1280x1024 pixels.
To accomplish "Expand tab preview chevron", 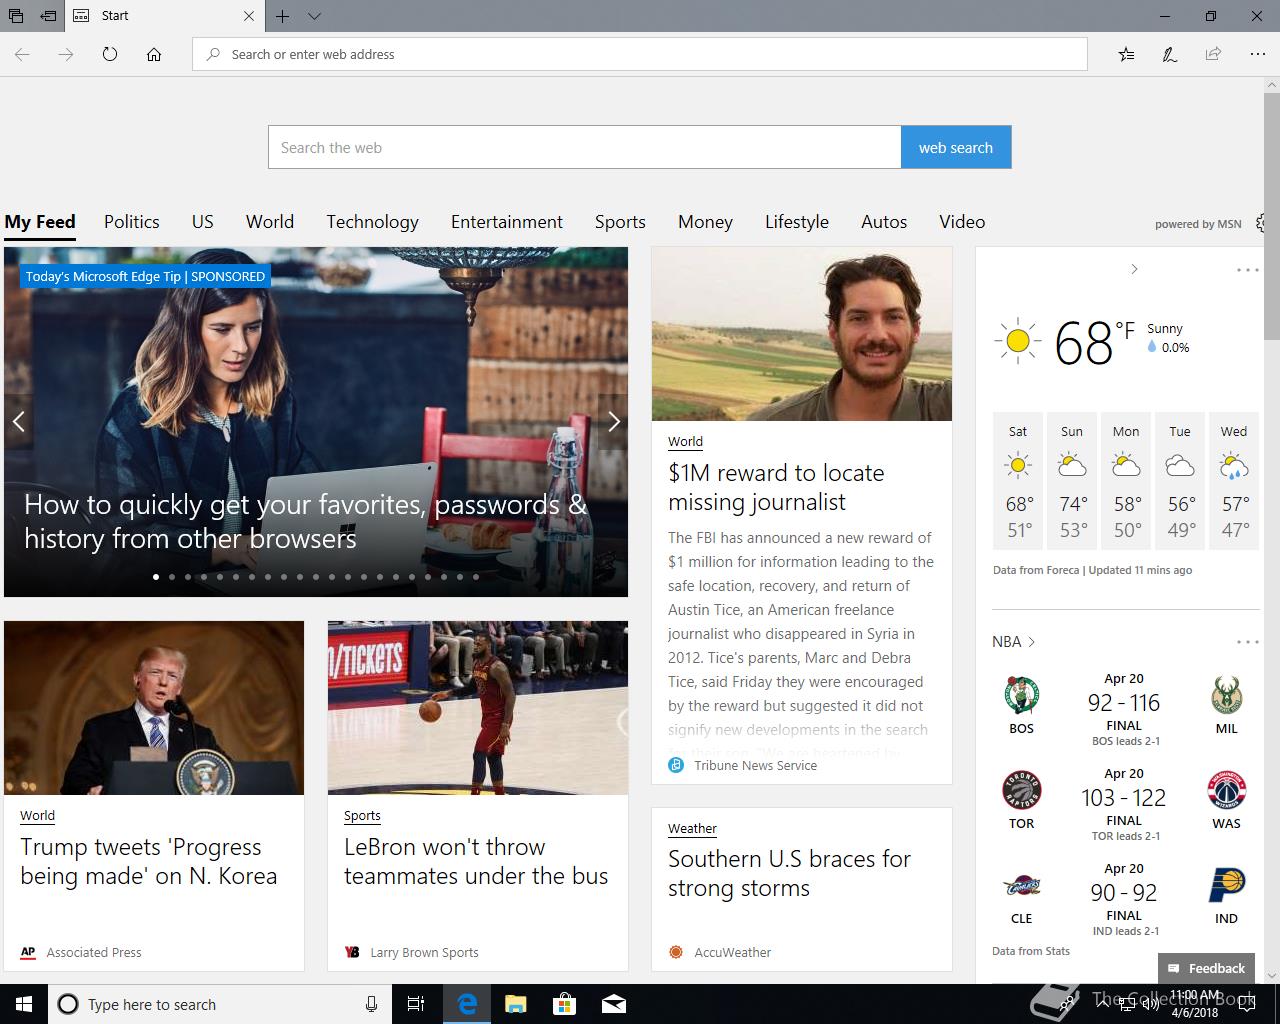I will (x=314, y=16).
